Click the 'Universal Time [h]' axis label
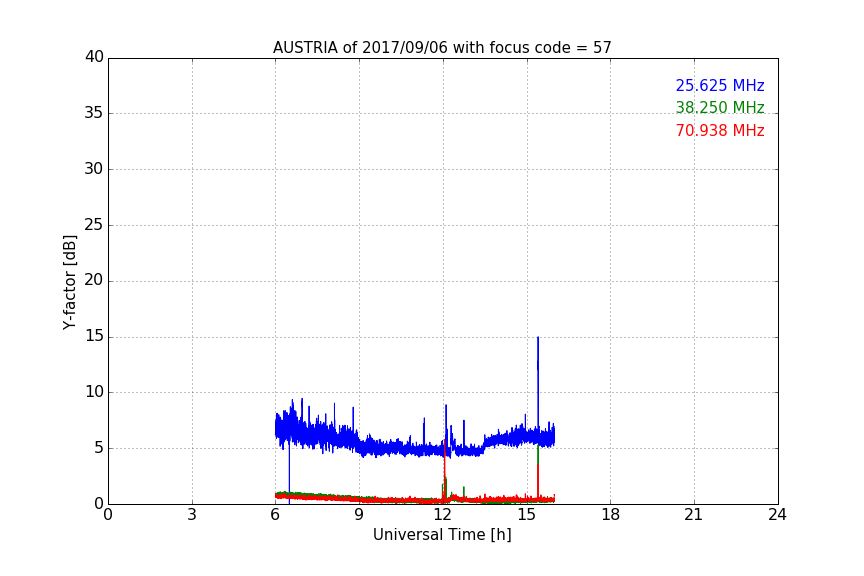 click(x=442, y=535)
